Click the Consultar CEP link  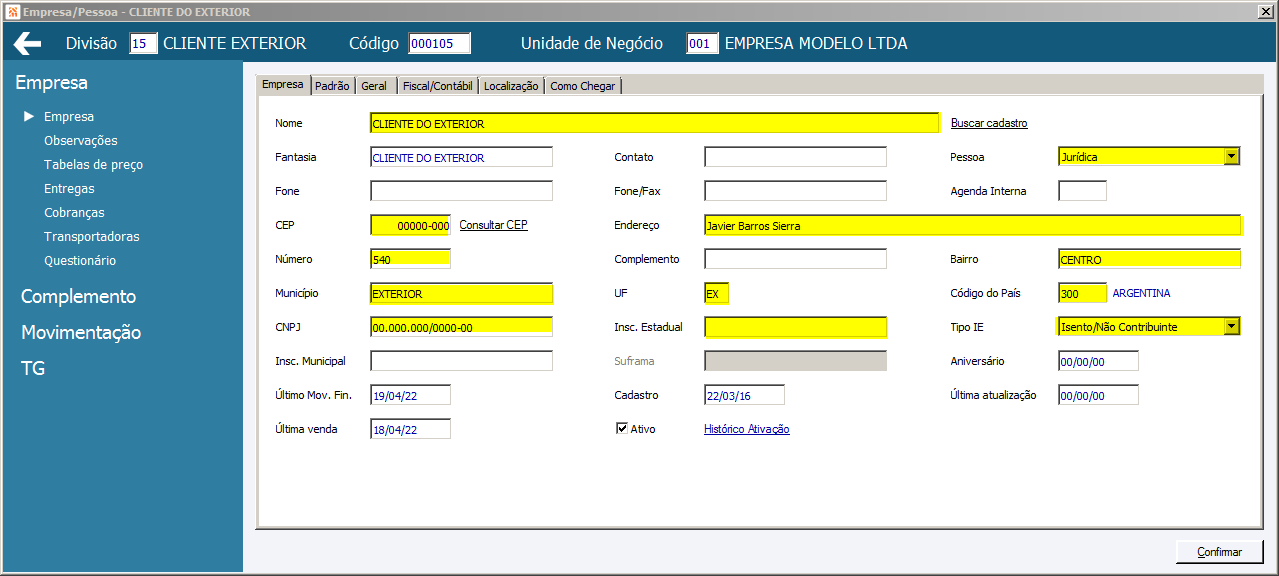[493, 225]
